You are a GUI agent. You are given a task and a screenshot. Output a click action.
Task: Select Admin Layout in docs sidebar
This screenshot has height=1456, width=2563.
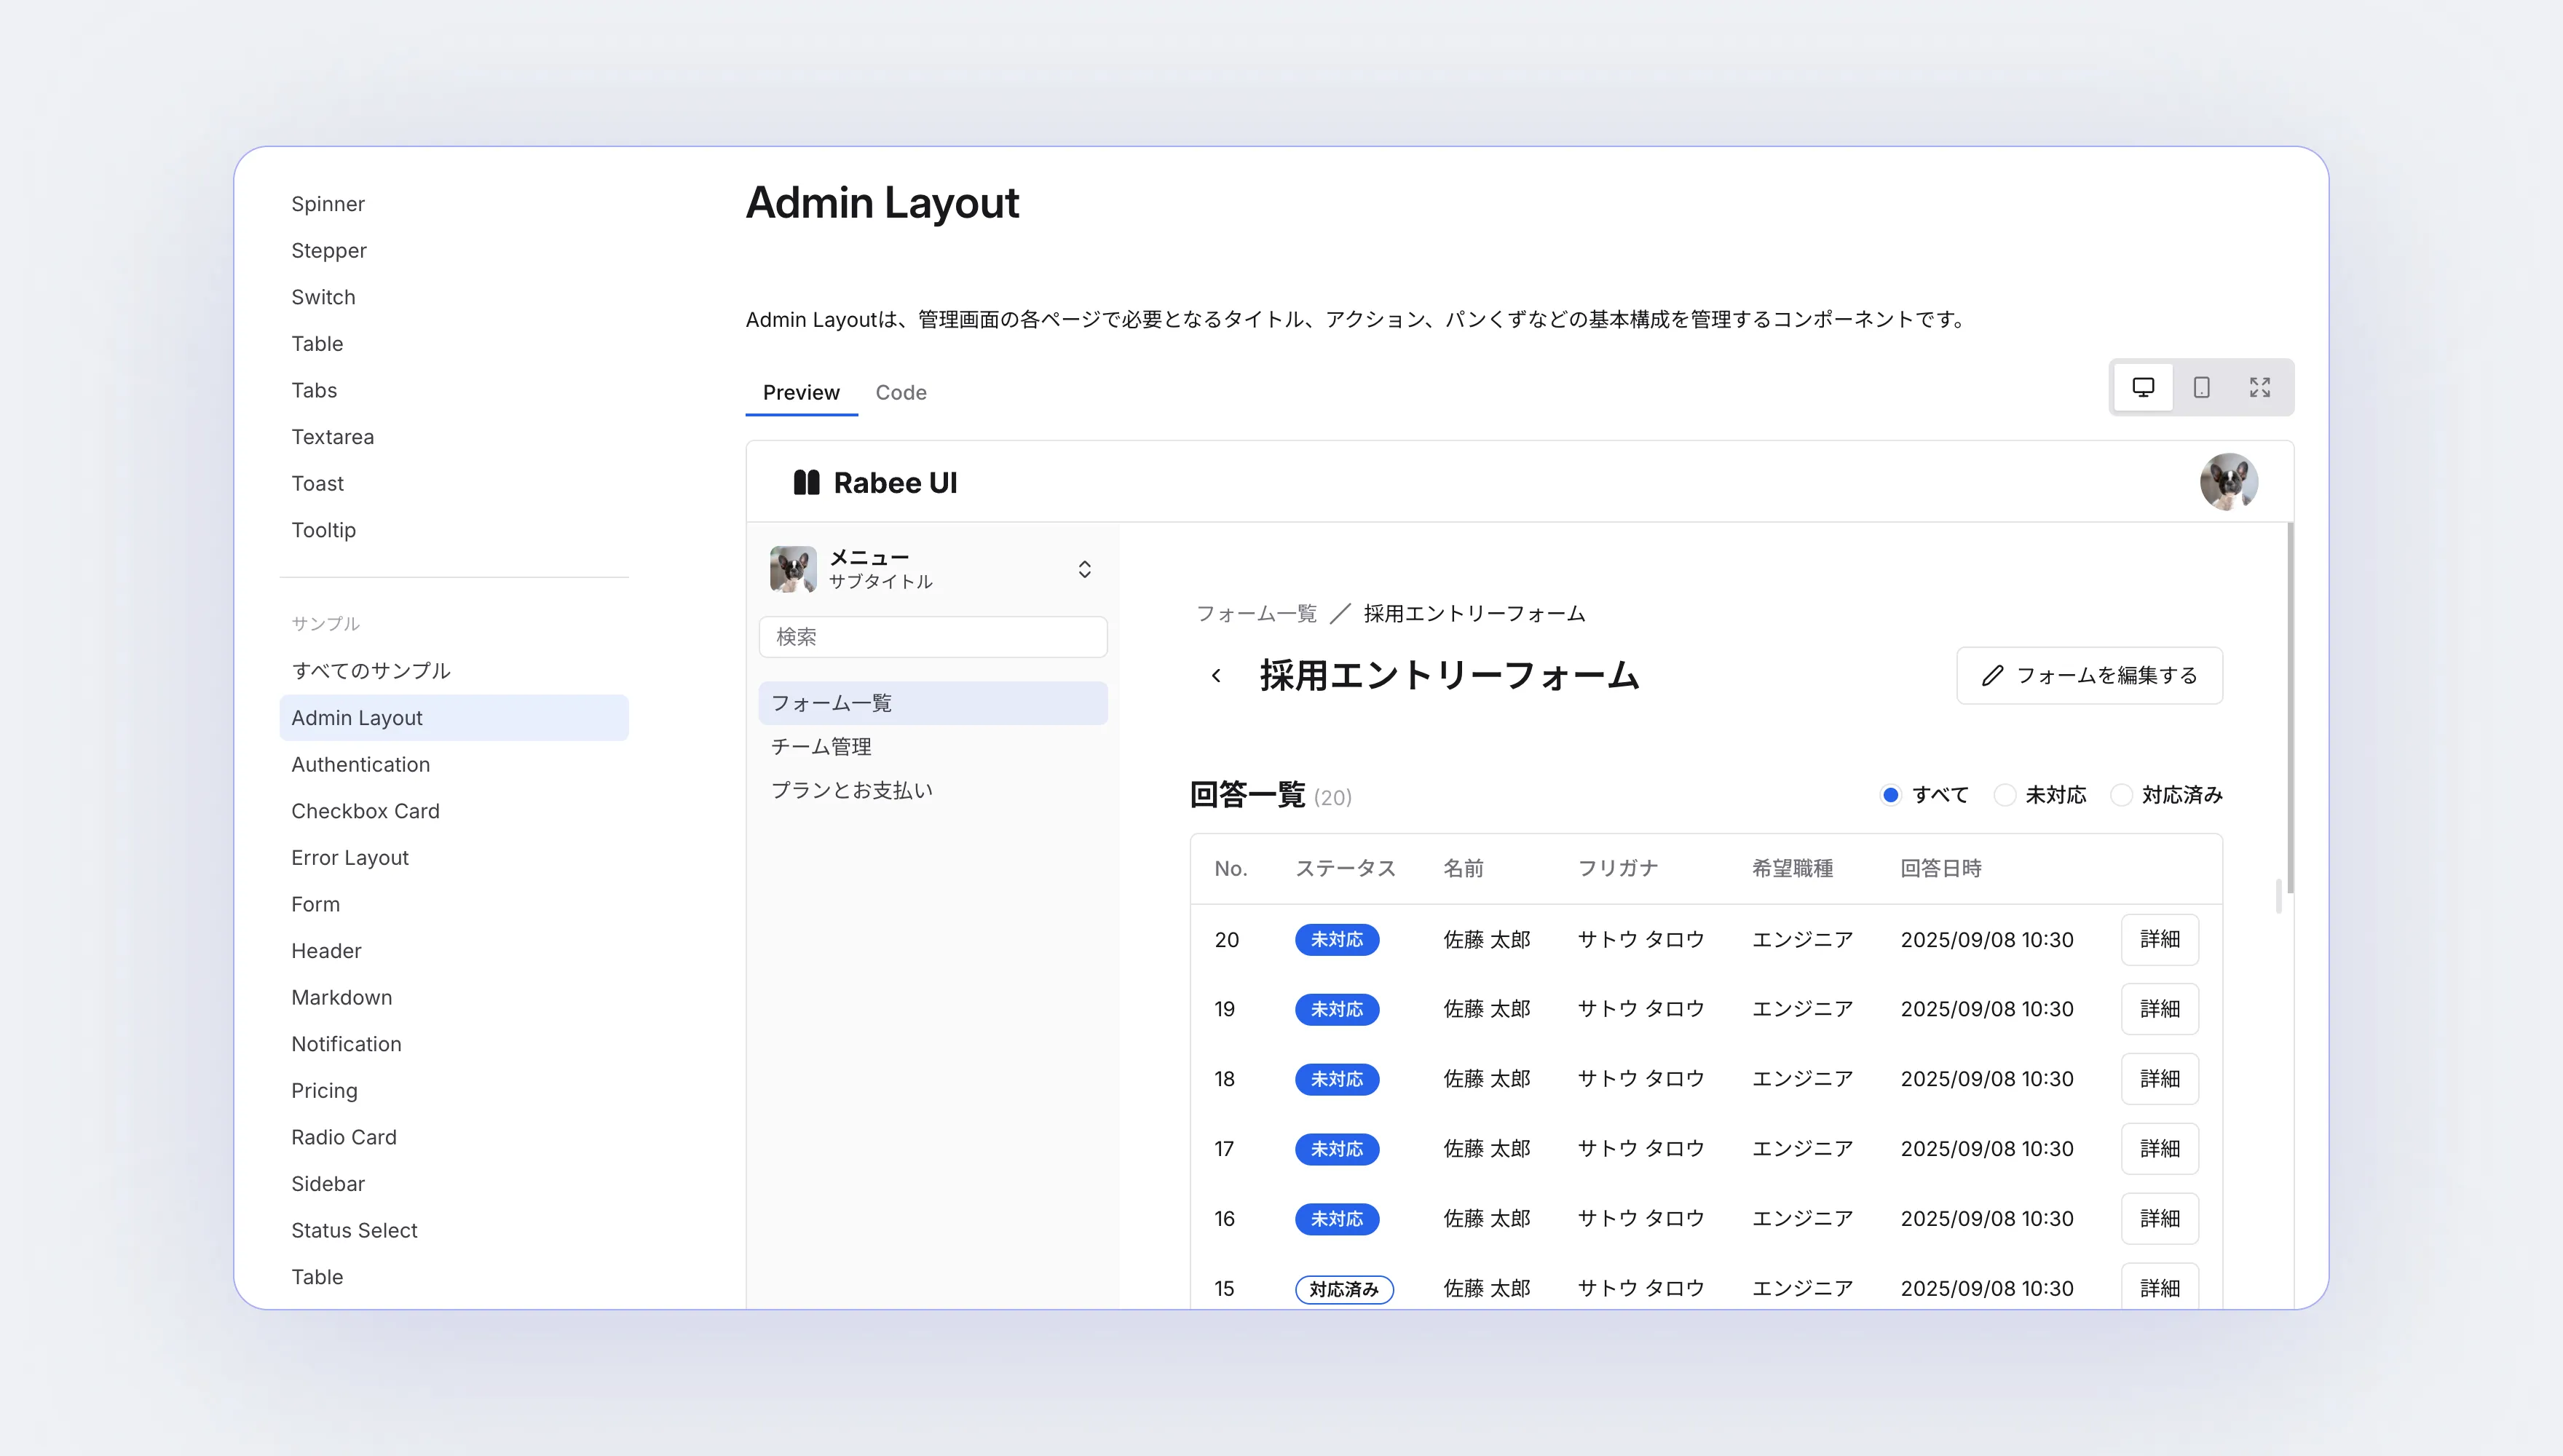point(454,718)
